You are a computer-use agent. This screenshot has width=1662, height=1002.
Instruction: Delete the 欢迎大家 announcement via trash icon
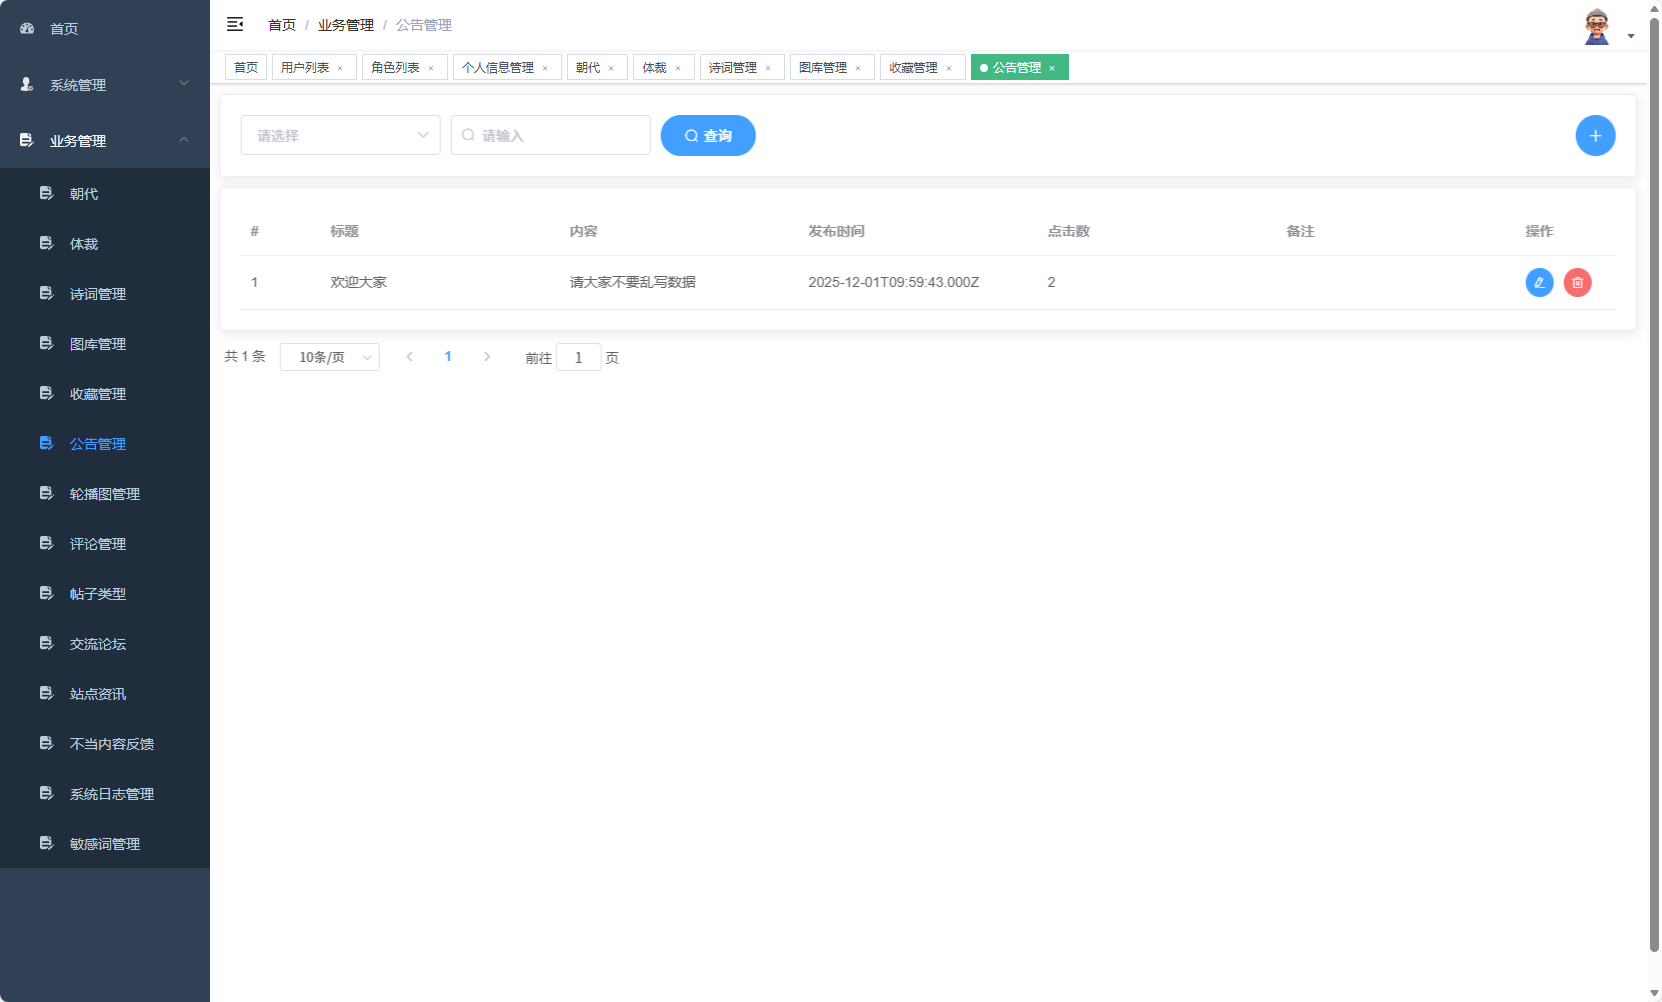[1577, 282]
